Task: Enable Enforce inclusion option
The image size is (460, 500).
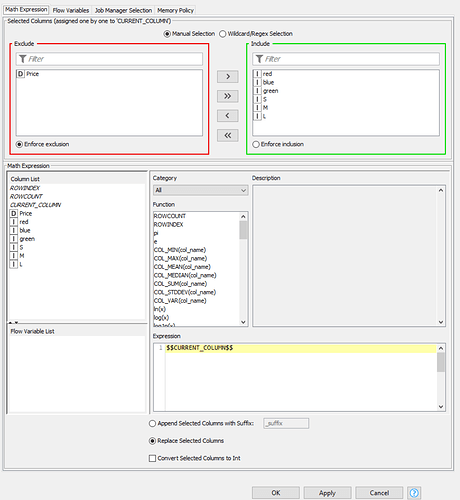Action: tap(256, 144)
